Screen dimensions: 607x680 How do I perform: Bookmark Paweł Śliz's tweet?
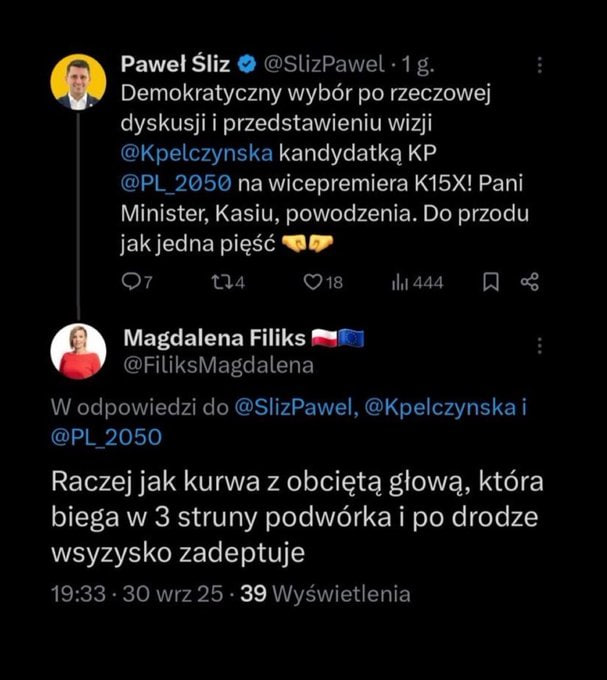491,282
